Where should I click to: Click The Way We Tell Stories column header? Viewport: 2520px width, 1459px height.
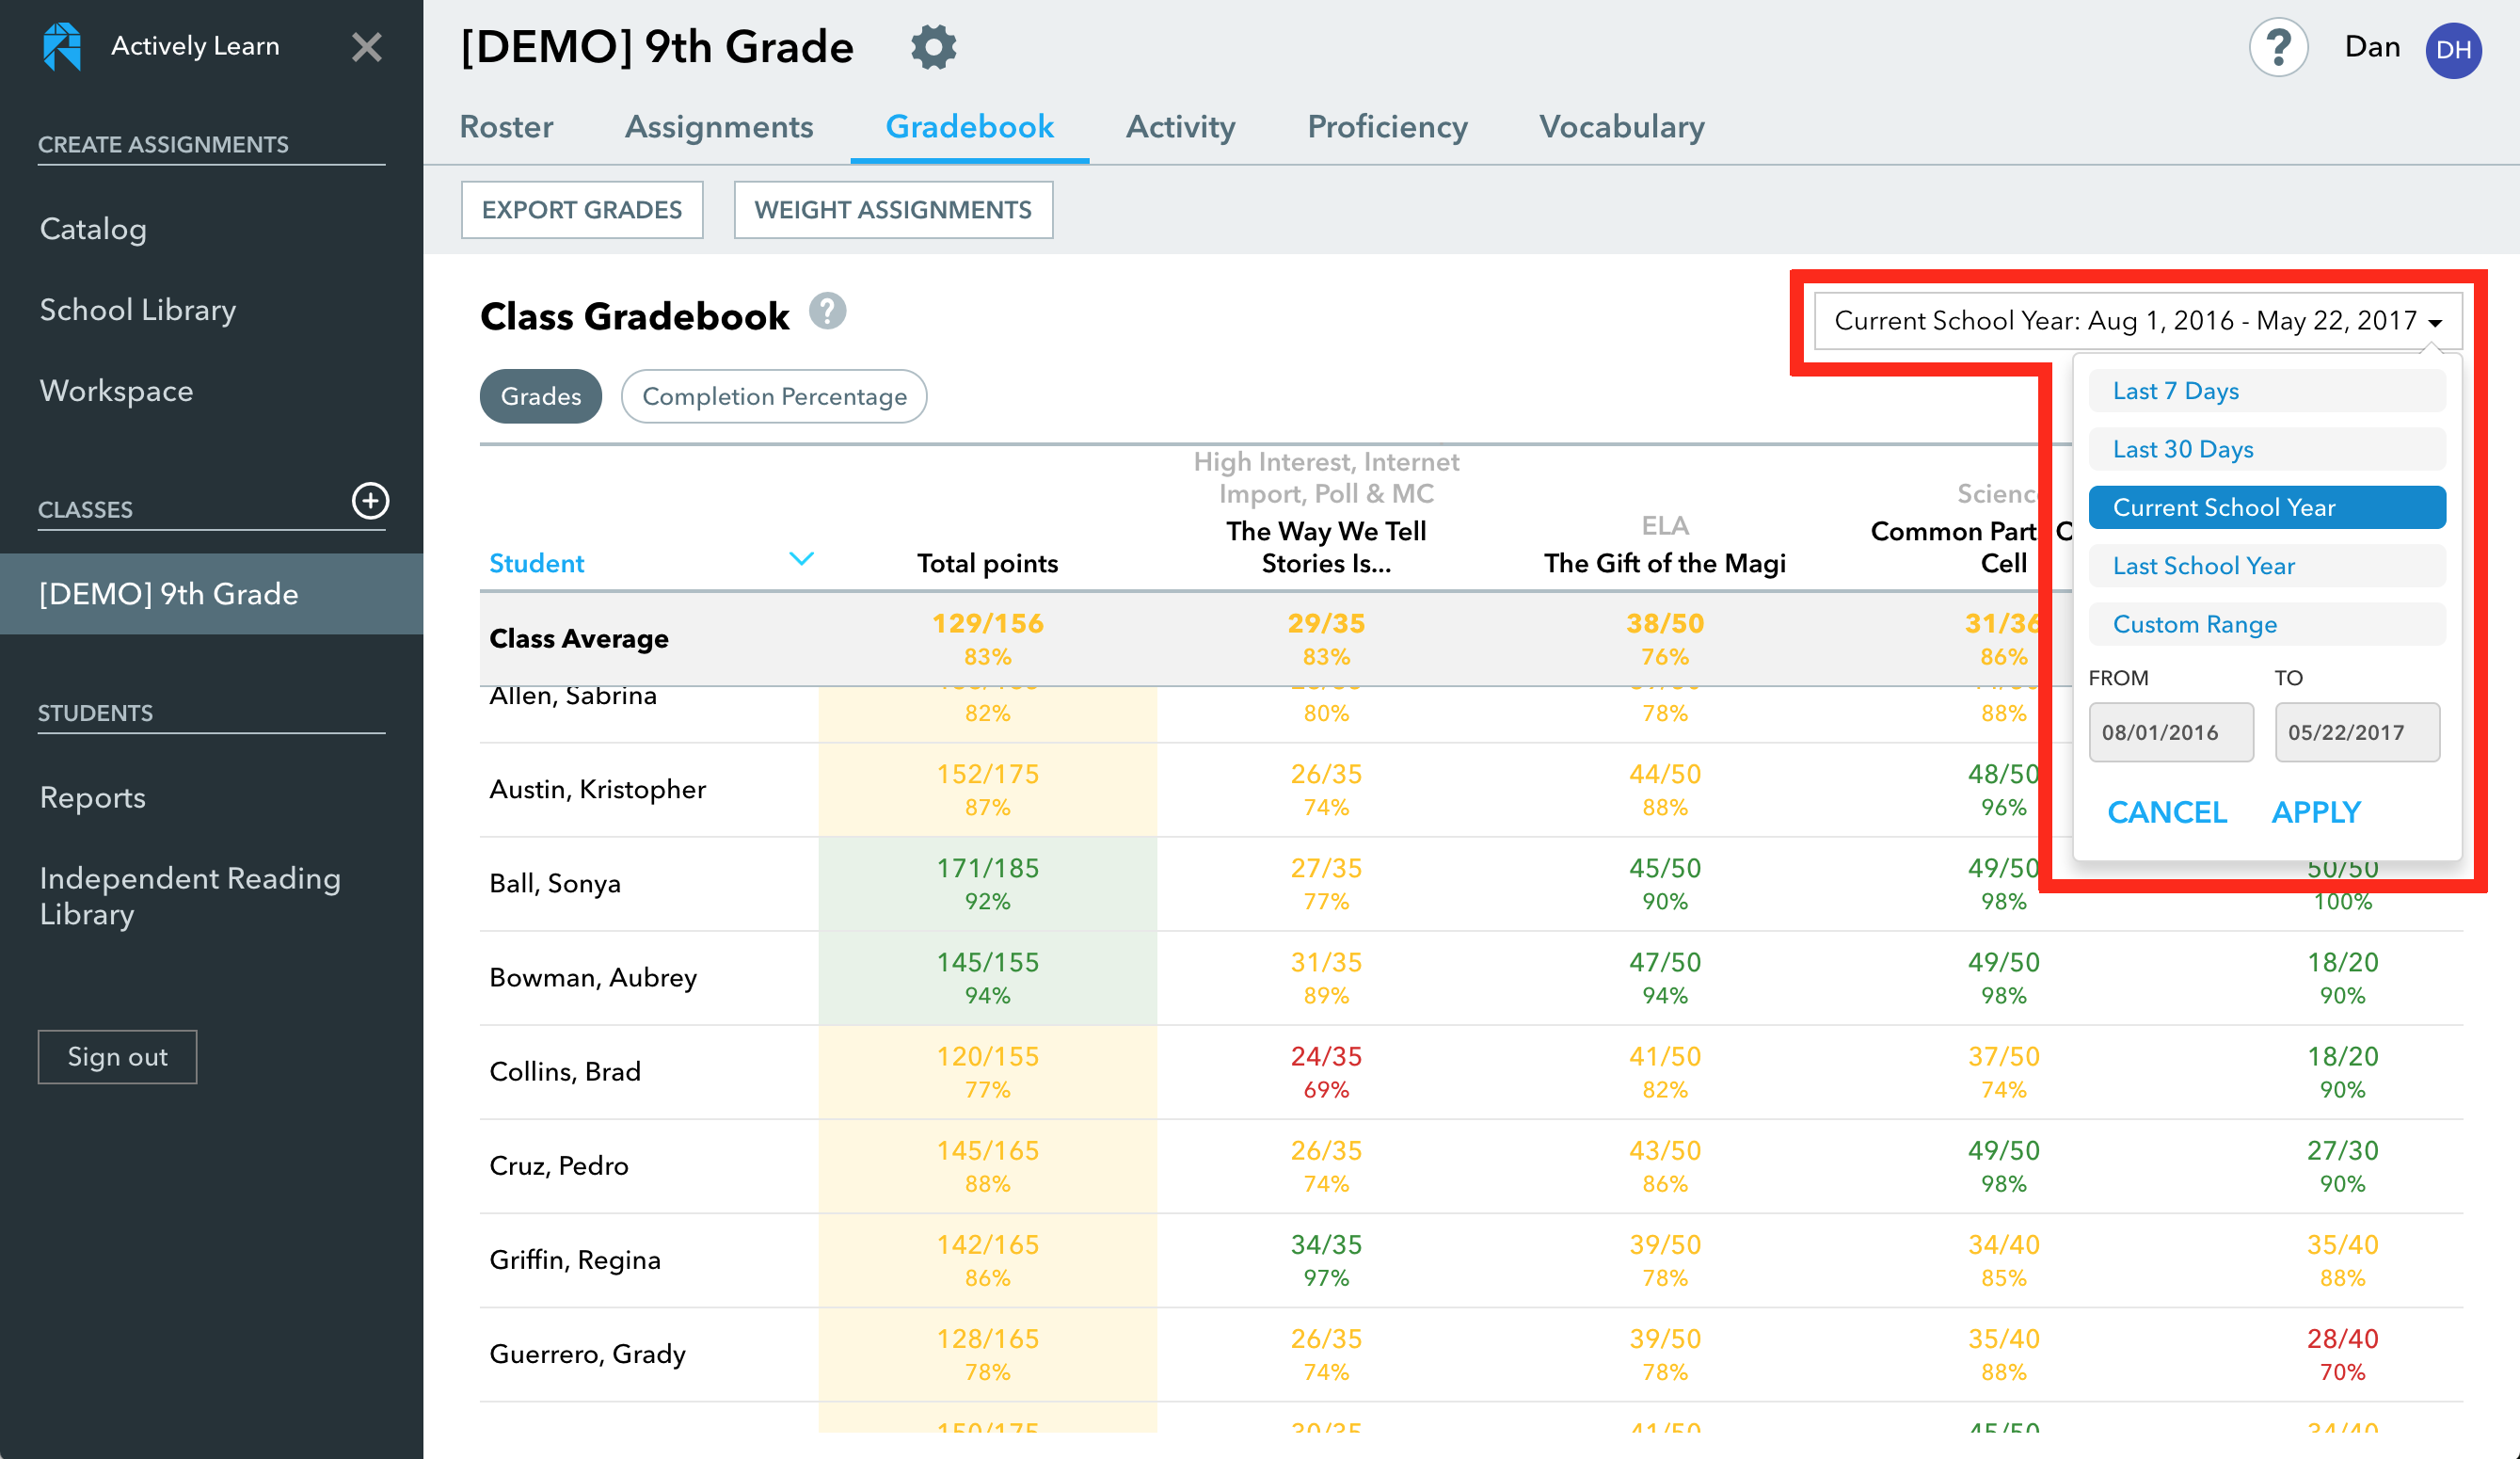(x=1326, y=547)
